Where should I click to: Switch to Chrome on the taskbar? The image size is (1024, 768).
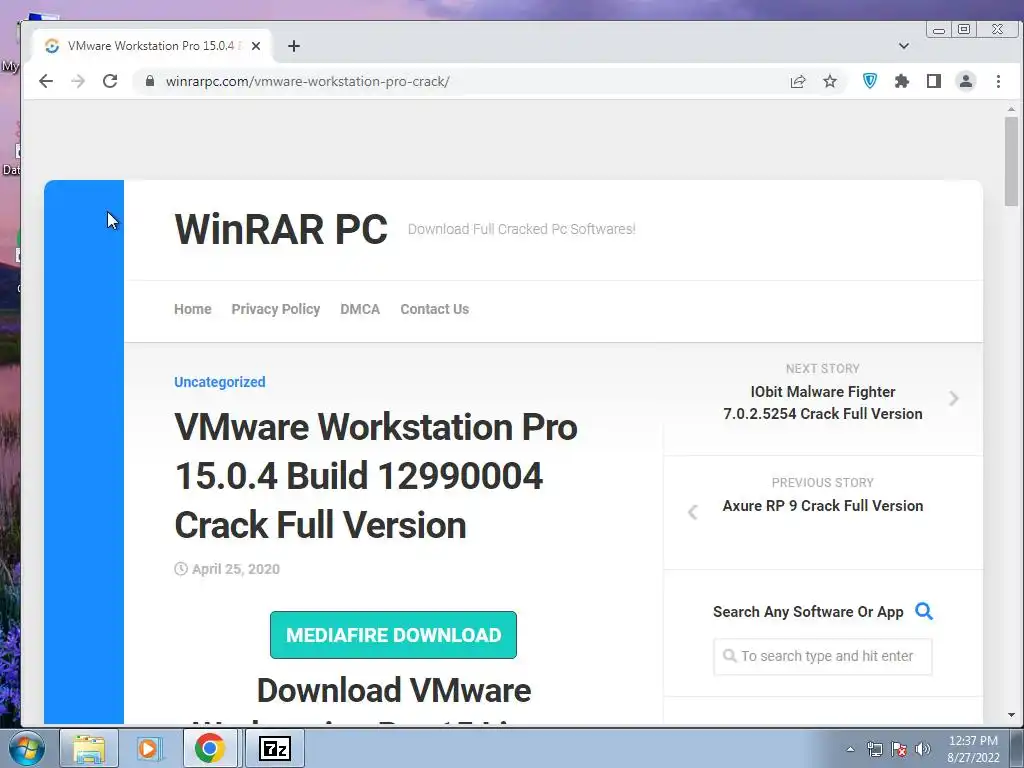tap(210, 748)
